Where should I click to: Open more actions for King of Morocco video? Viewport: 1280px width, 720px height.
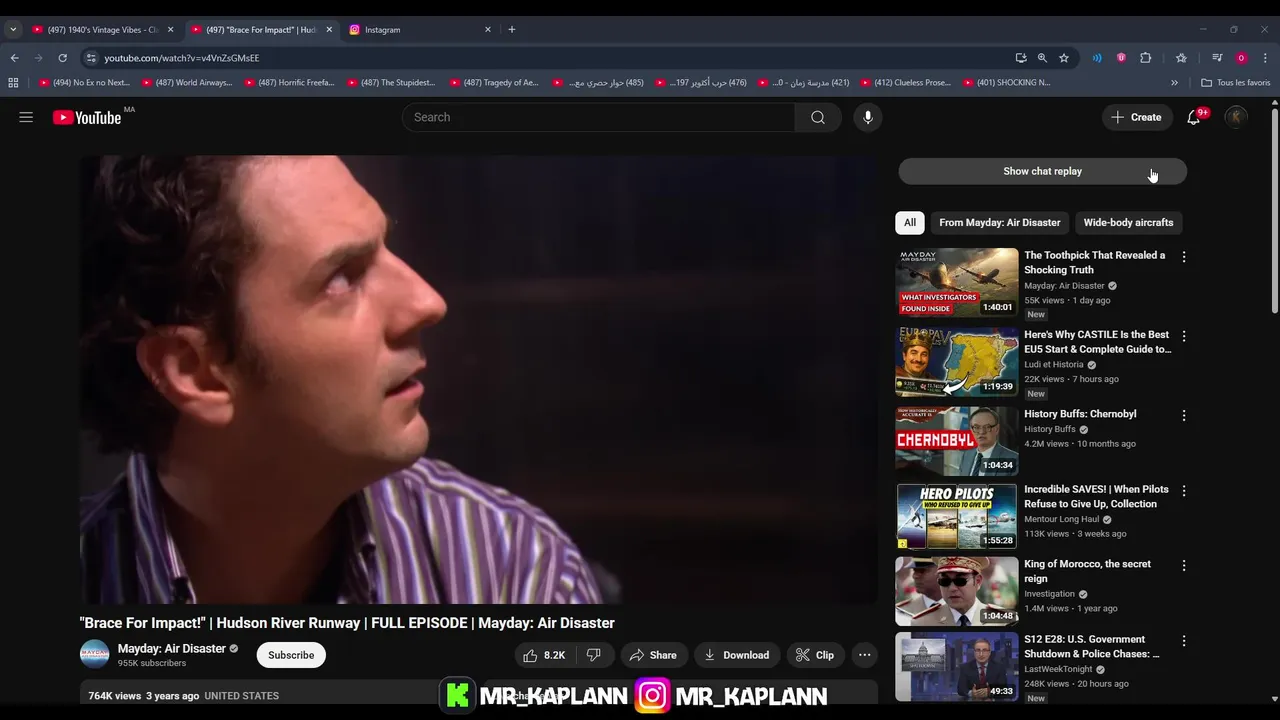(x=1184, y=565)
